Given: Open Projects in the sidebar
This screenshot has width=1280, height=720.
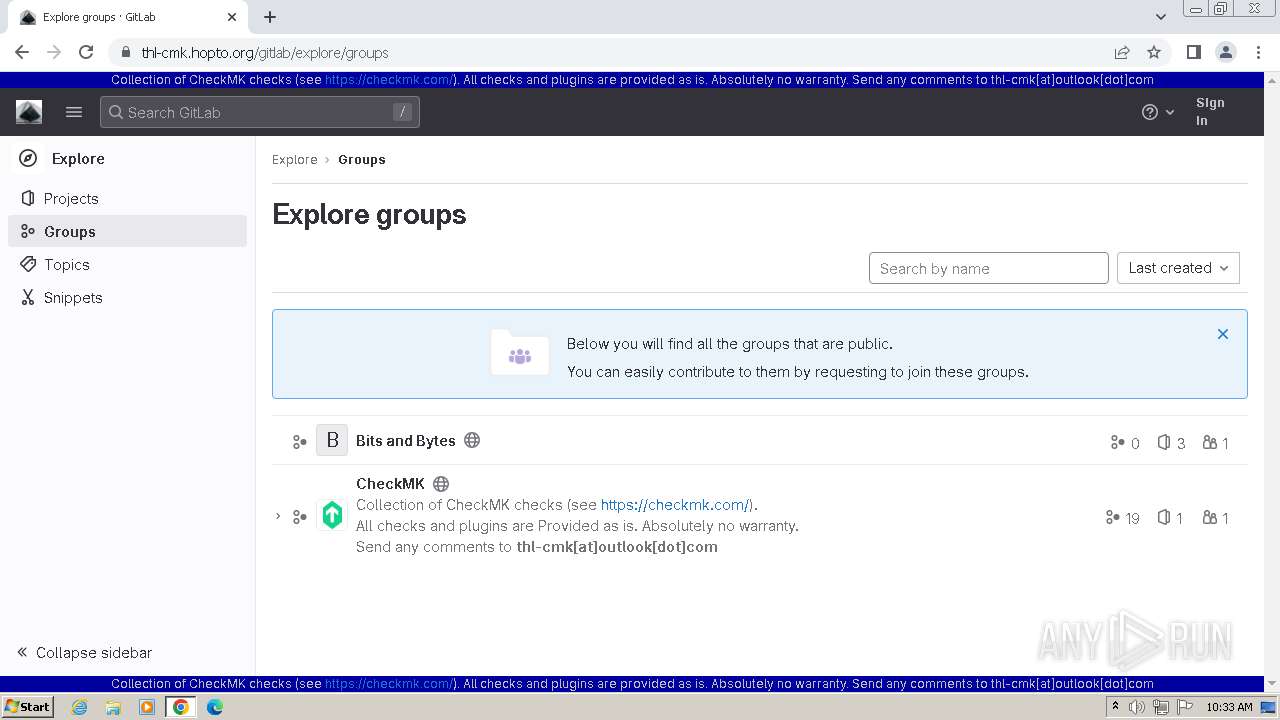Looking at the screenshot, I should 127,198.
